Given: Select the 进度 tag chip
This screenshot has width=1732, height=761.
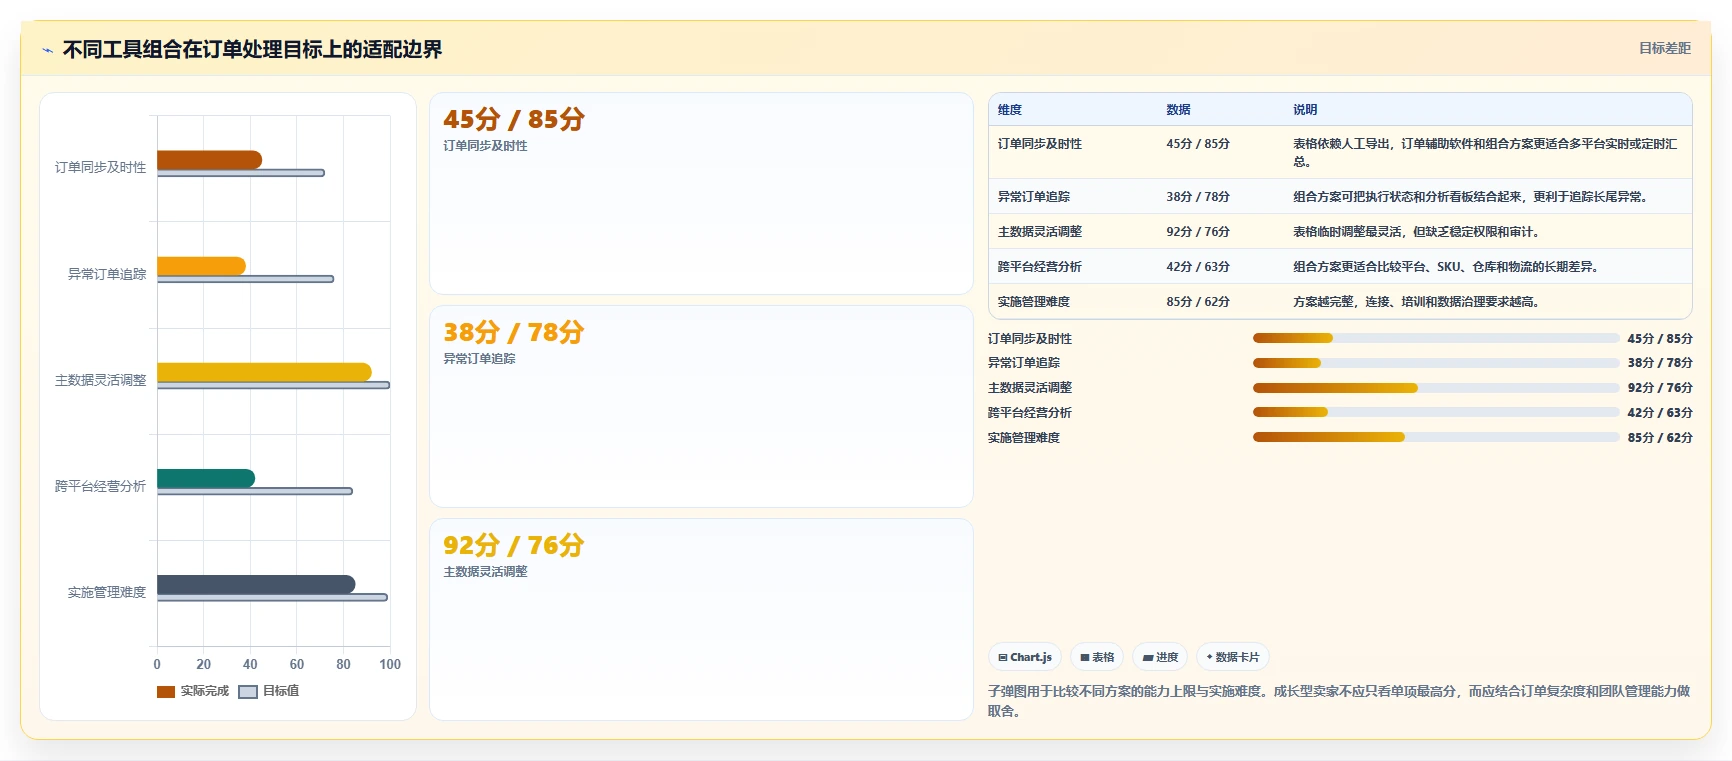Looking at the screenshot, I should (x=1160, y=657).
